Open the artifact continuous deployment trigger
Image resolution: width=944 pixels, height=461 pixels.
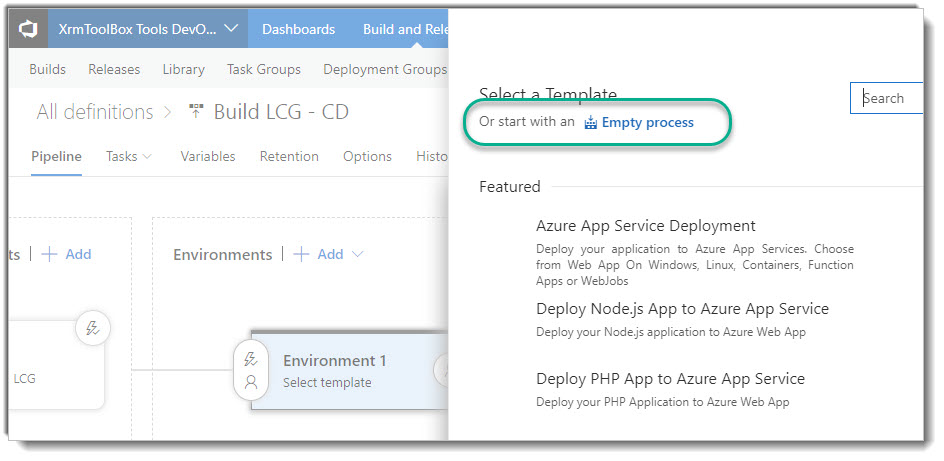[x=93, y=329]
